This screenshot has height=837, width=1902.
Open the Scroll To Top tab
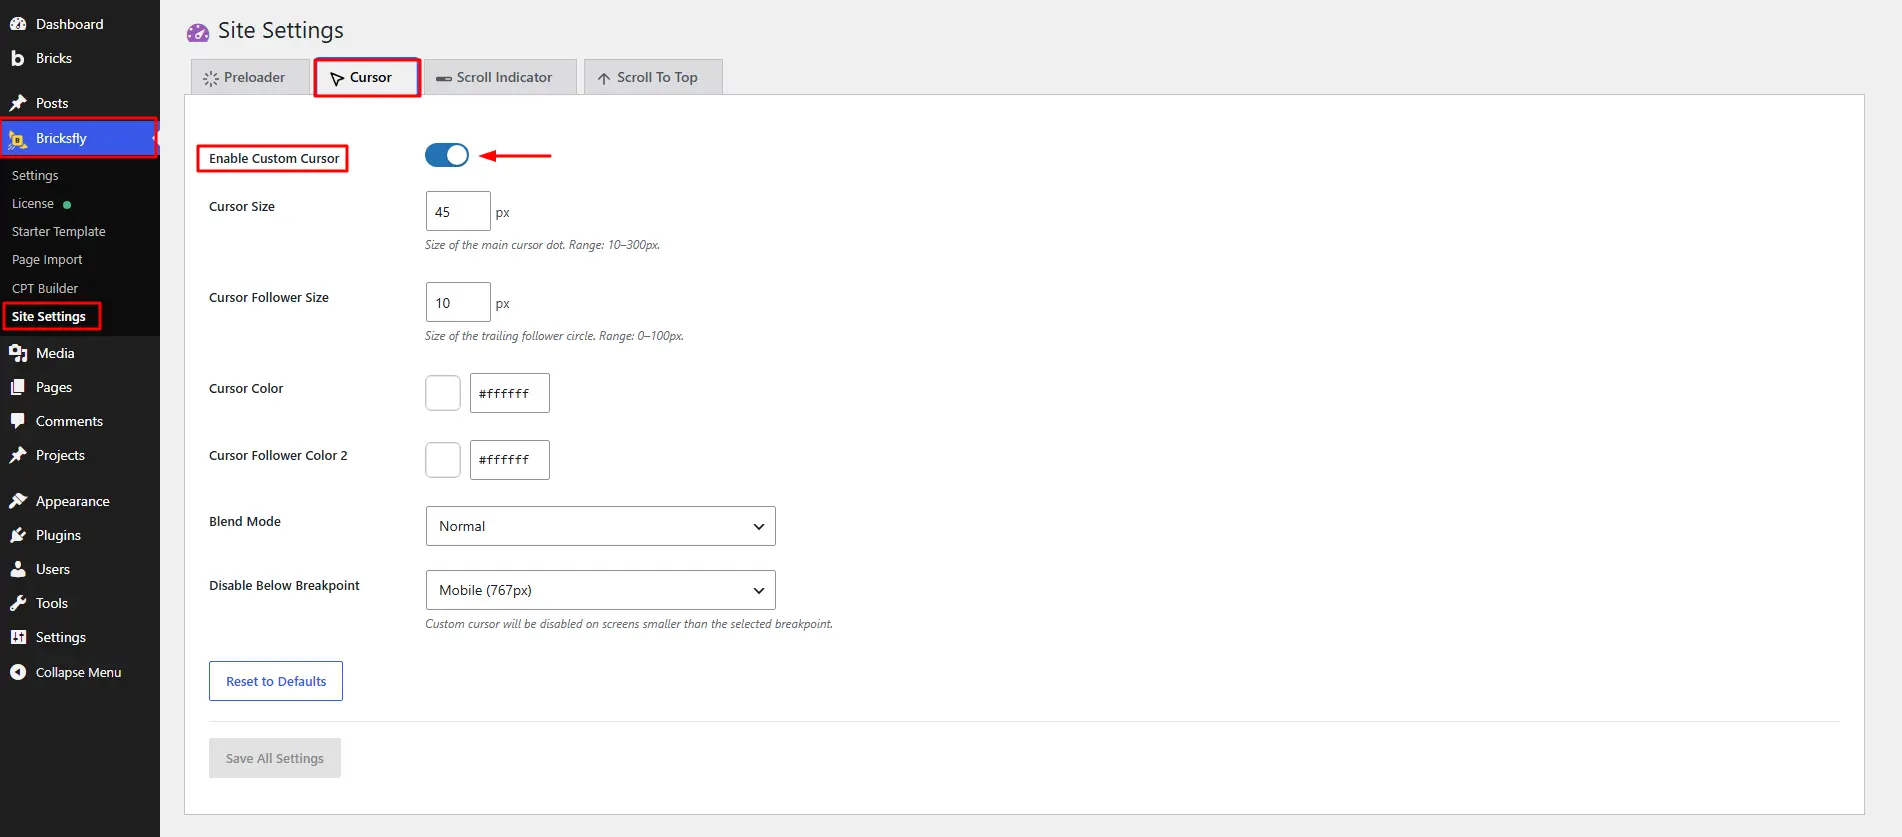653,77
